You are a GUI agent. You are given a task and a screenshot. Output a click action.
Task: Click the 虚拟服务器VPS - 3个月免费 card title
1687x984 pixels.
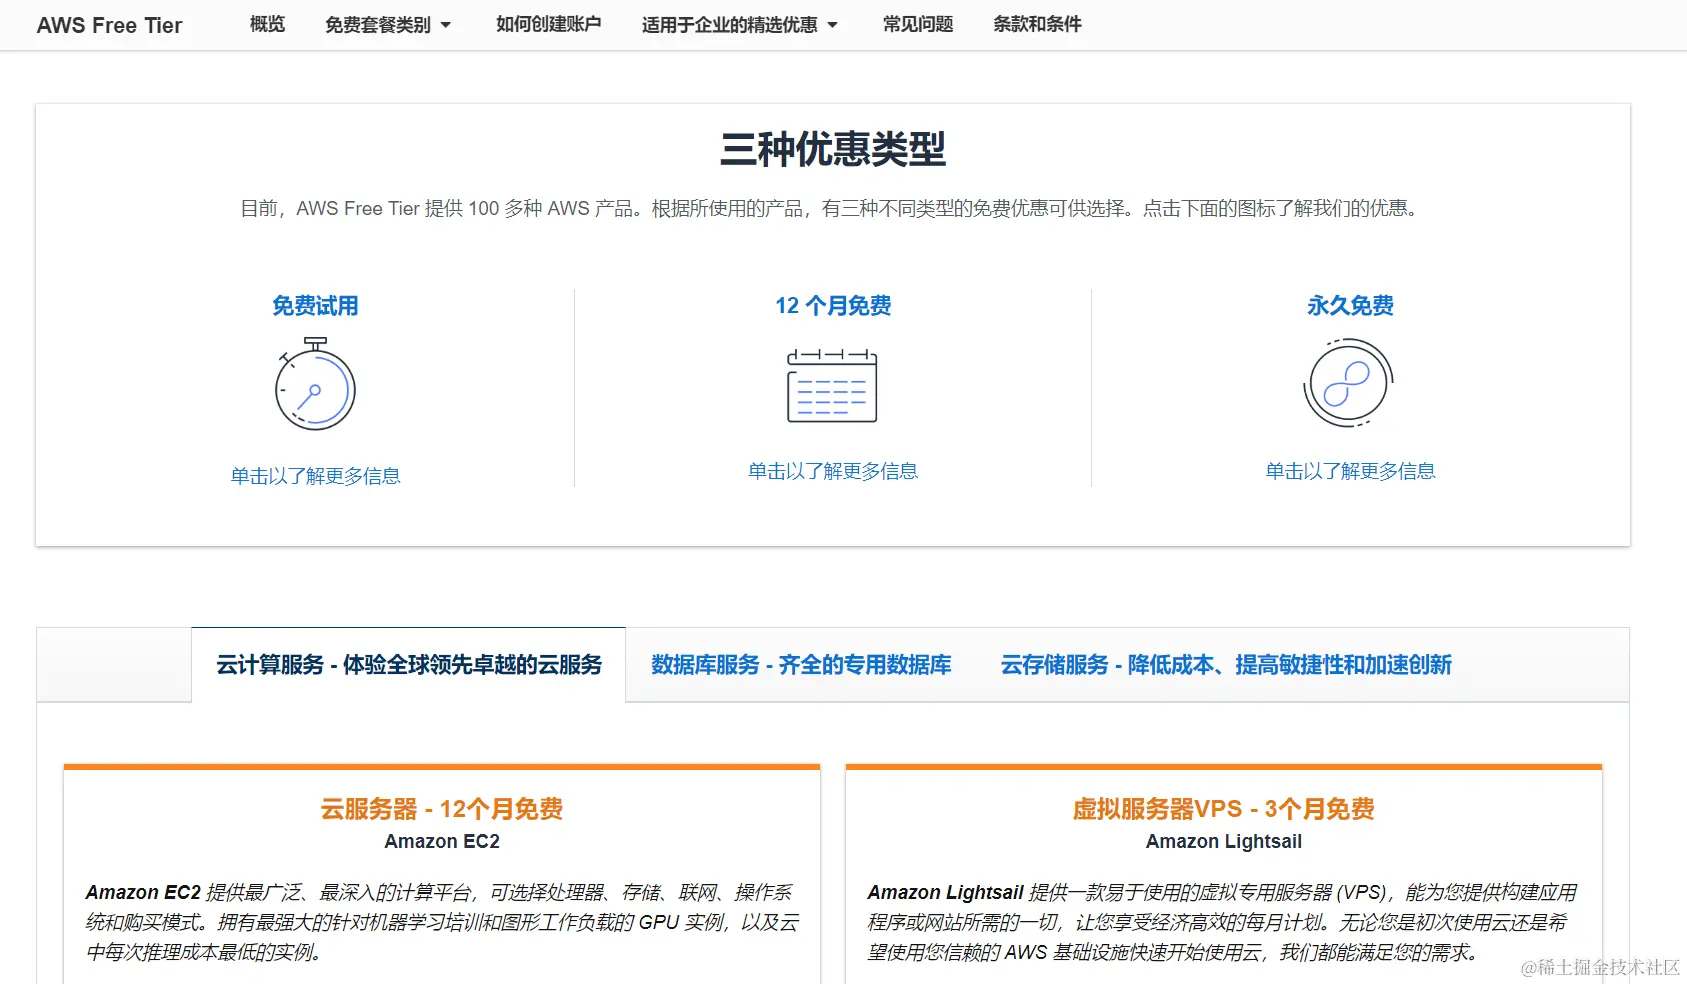(1224, 809)
